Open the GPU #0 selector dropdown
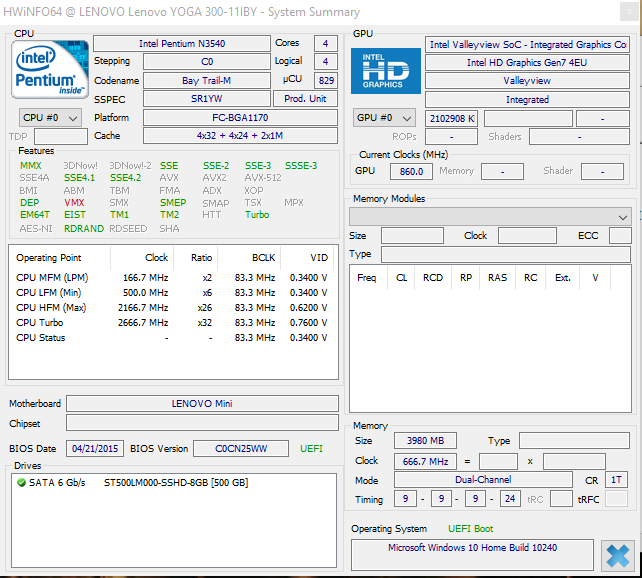 (x=385, y=117)
